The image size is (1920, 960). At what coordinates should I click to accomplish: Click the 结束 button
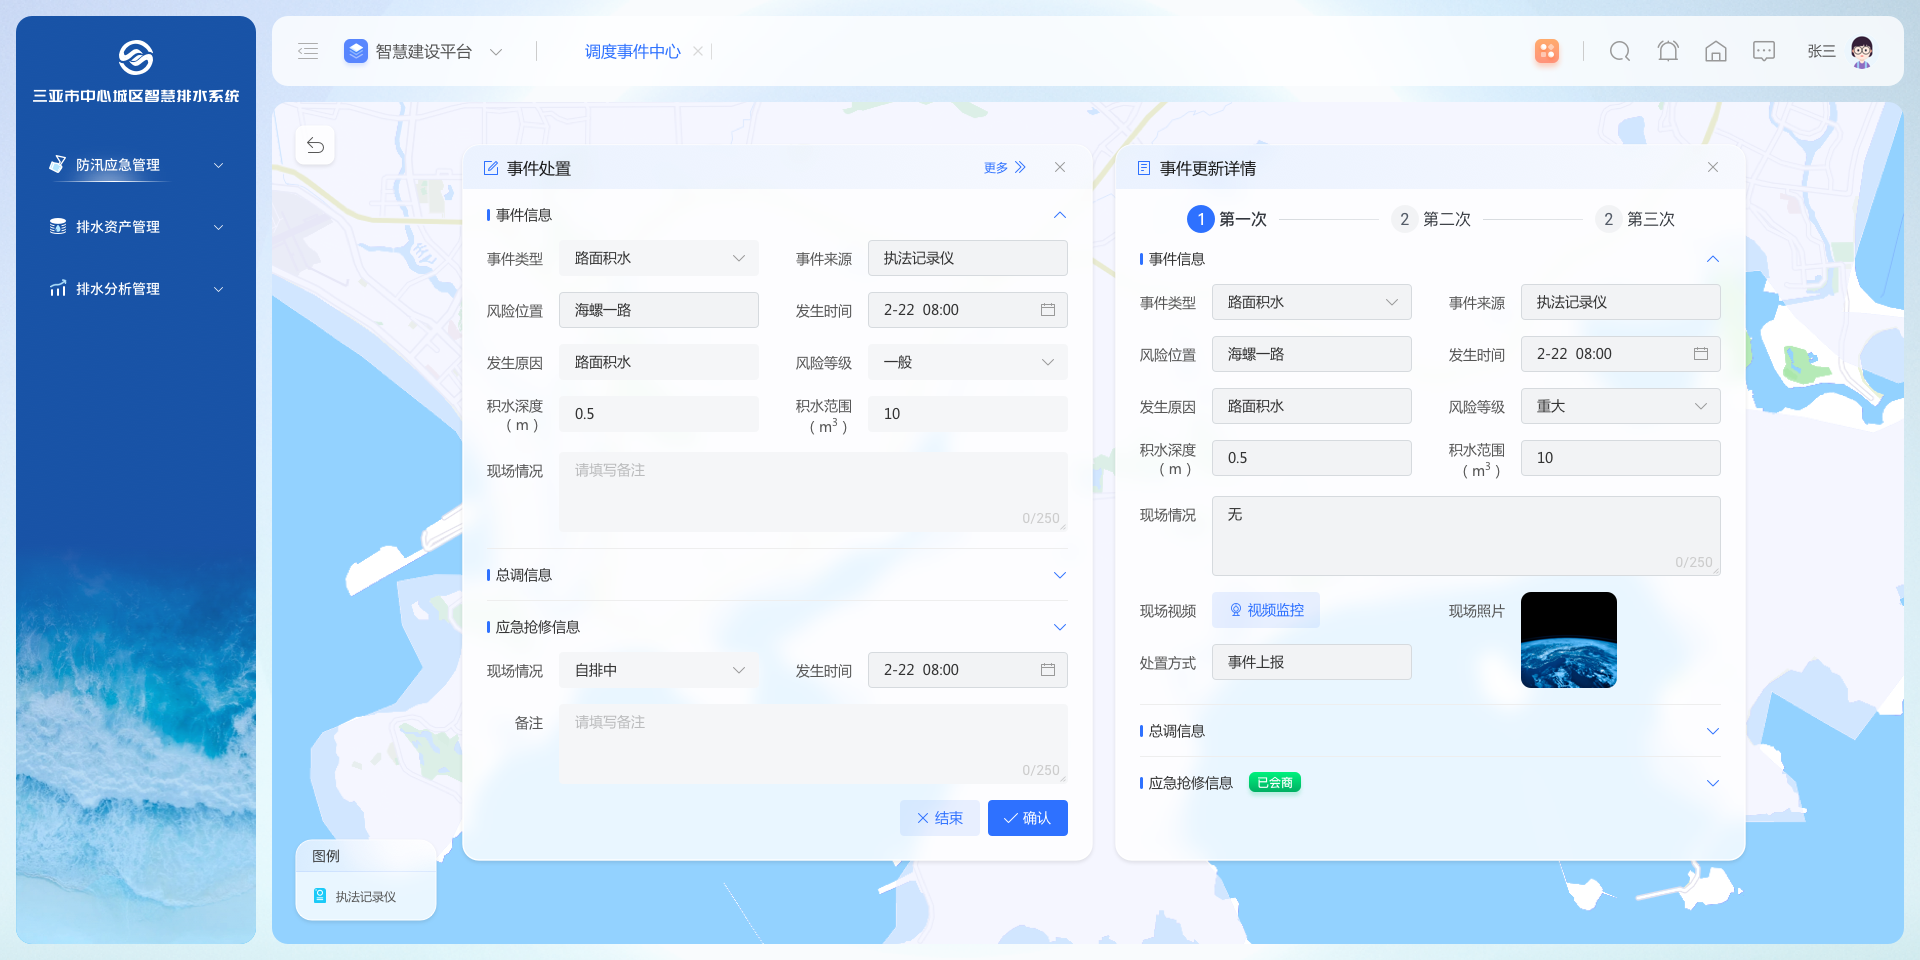[940, 818]
